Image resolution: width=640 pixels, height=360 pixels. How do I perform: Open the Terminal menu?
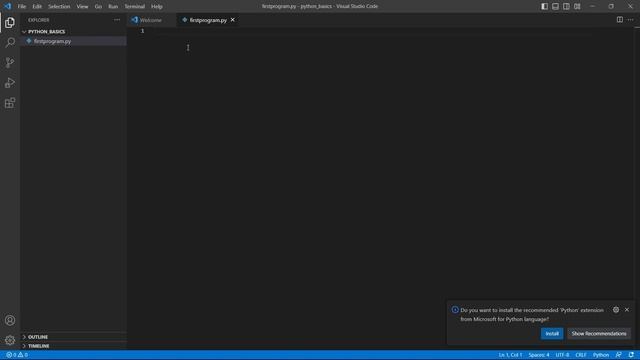tap(135, 6)
